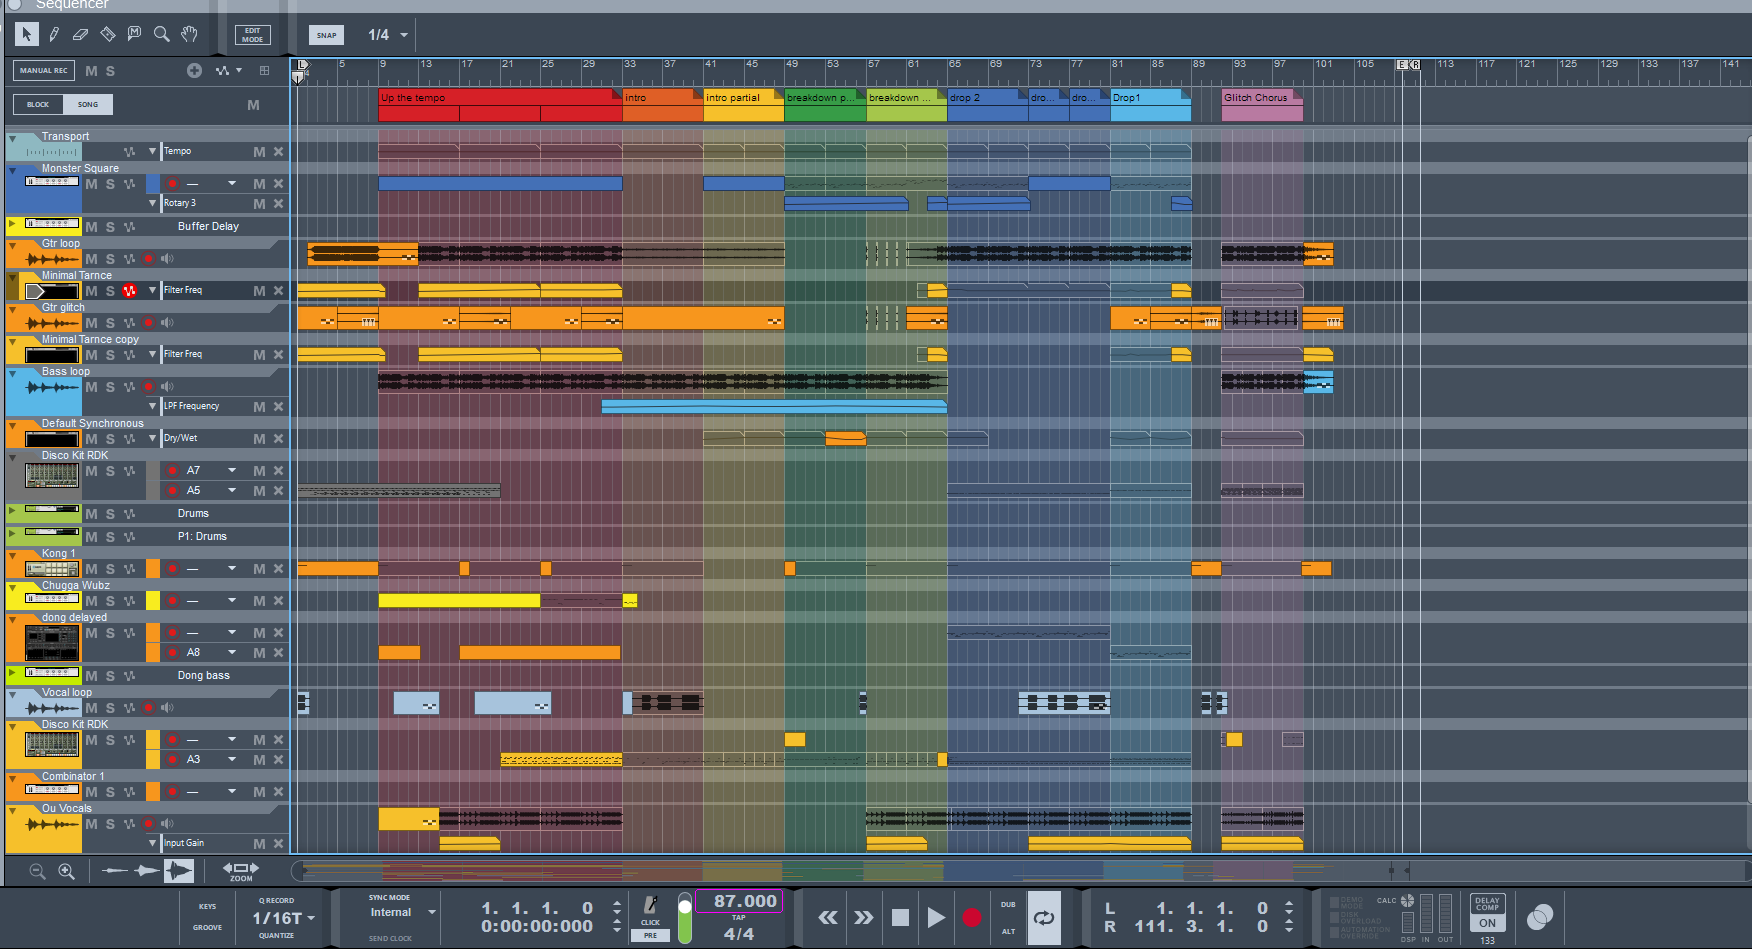Open the dong delayed A8 lane dropdown
Screen dimensions: 1752x949
(x=232, y=652)
